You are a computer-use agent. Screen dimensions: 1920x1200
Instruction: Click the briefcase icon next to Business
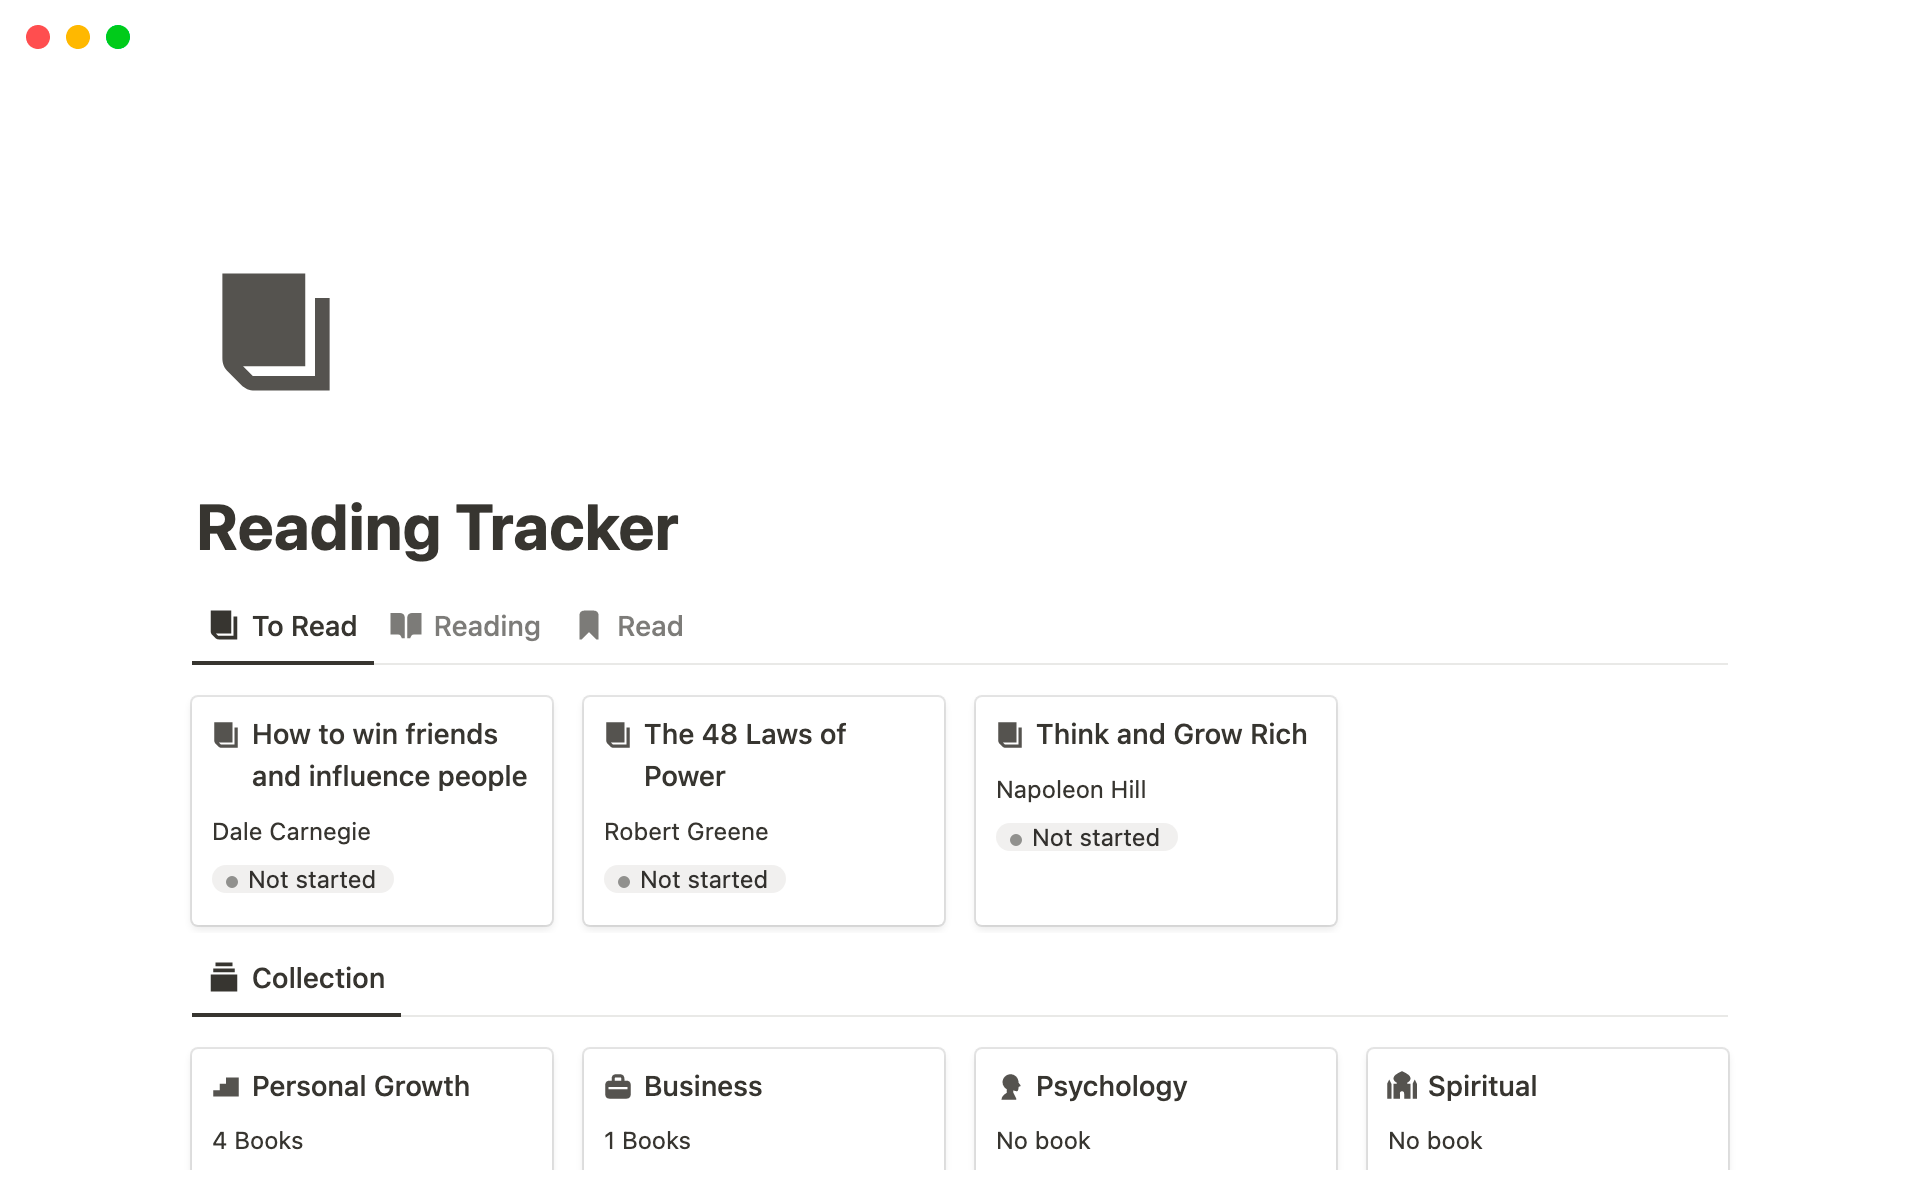click(618, 1087)
